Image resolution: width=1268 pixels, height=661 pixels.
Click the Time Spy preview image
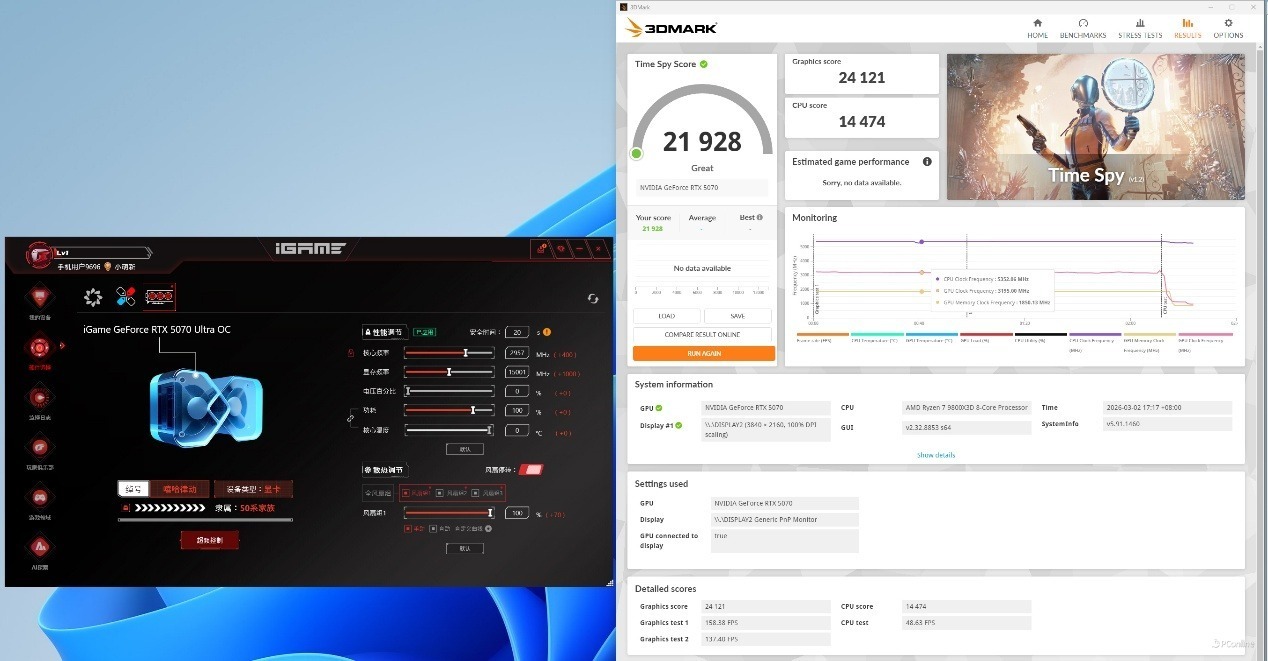coord(1095,127)
